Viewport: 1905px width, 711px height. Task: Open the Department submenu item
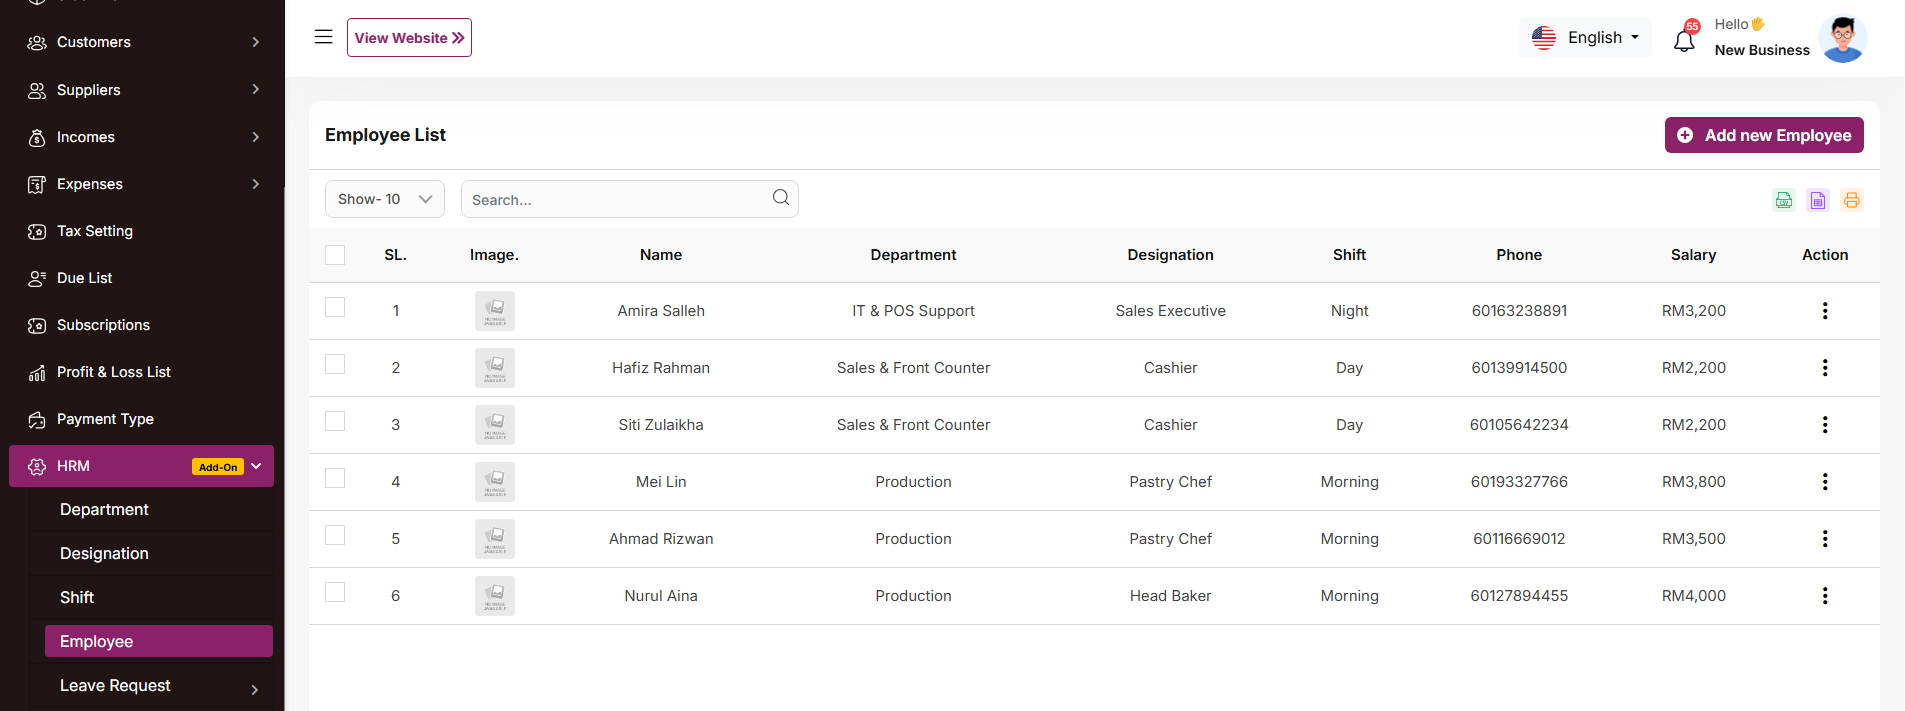pyautogui.click(x=104, y=510)
